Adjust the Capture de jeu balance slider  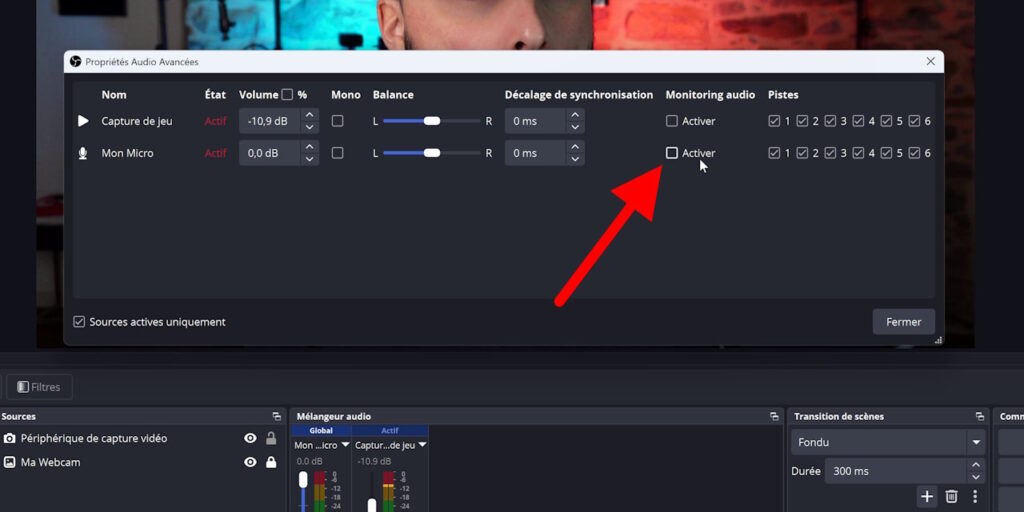click(432, 121)
